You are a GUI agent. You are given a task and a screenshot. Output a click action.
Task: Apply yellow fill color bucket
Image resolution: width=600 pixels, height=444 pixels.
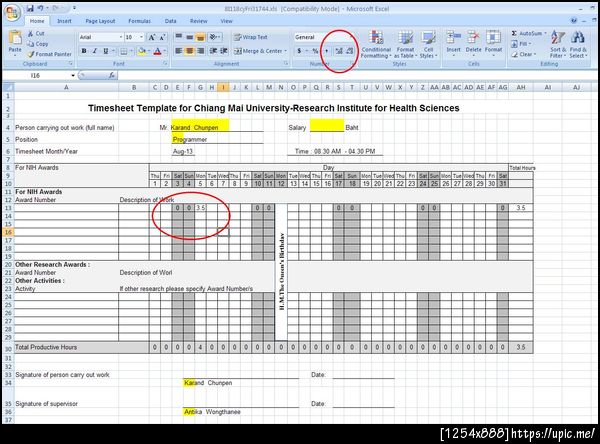pyautogui.click(x=142, y=51)
